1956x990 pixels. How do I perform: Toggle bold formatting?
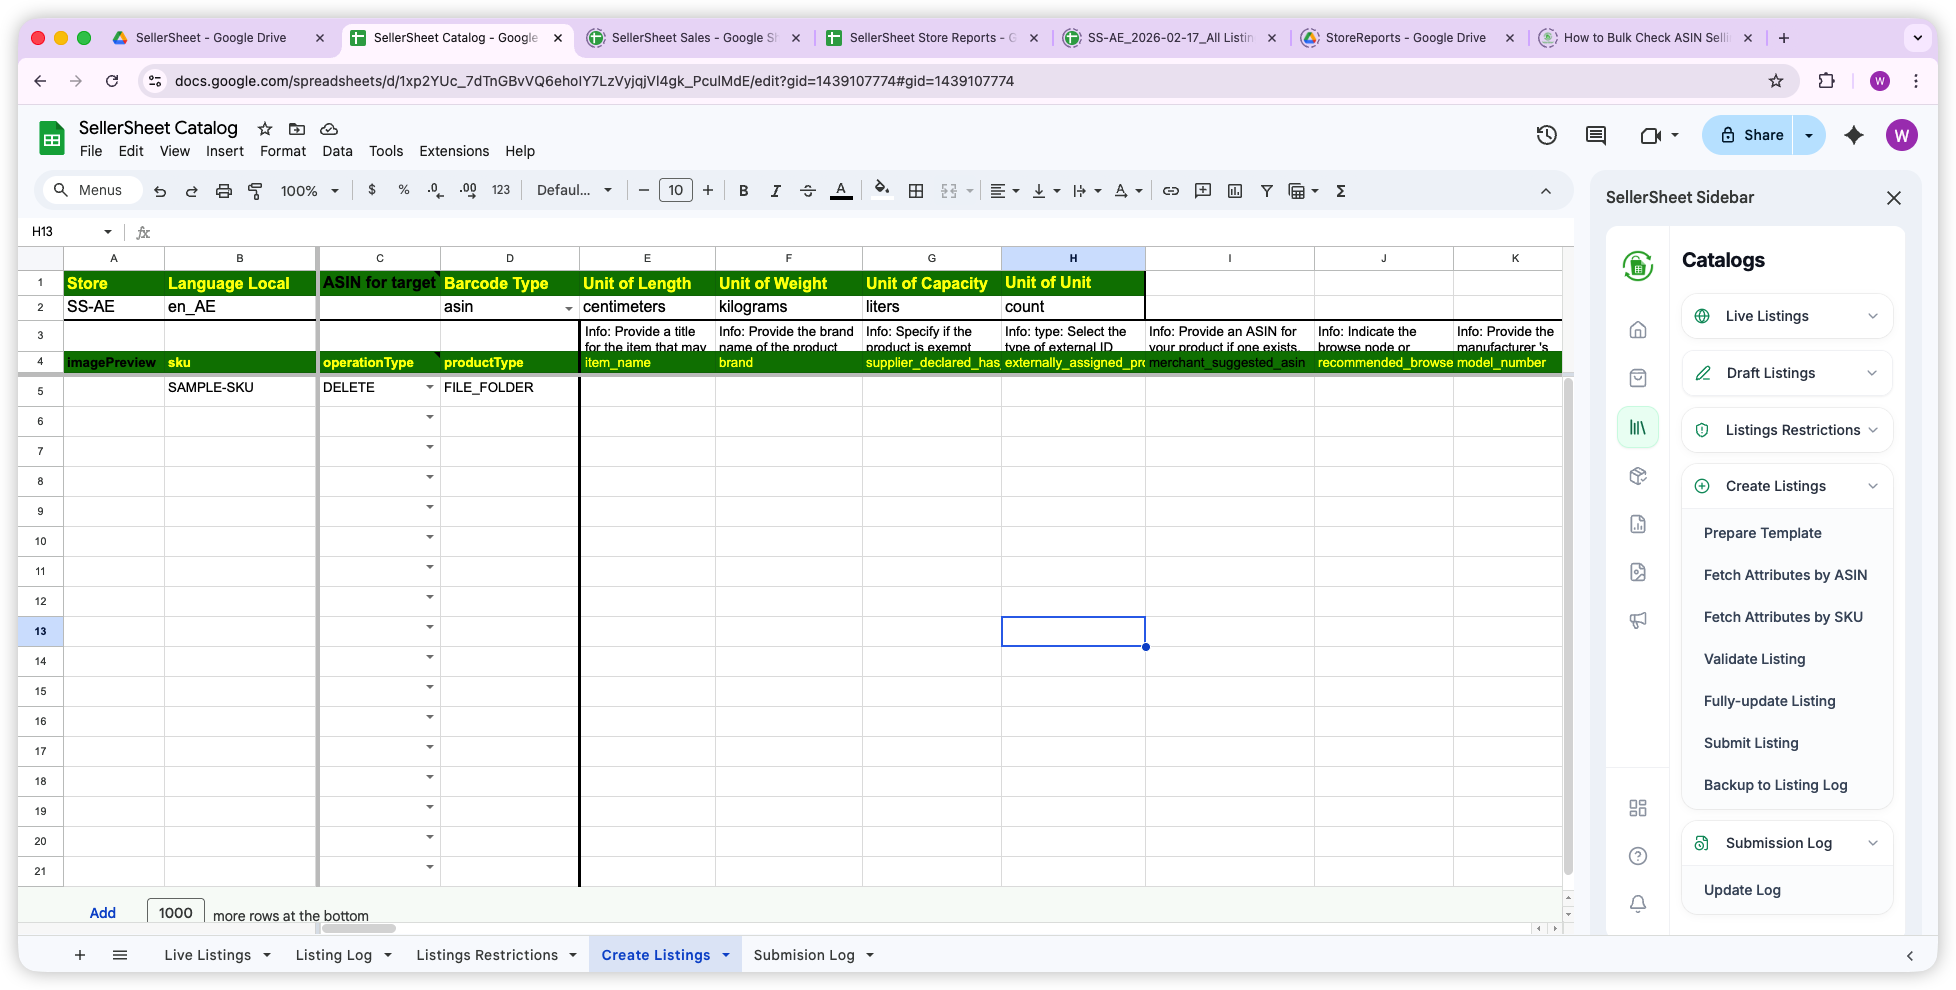coord(743,190)
